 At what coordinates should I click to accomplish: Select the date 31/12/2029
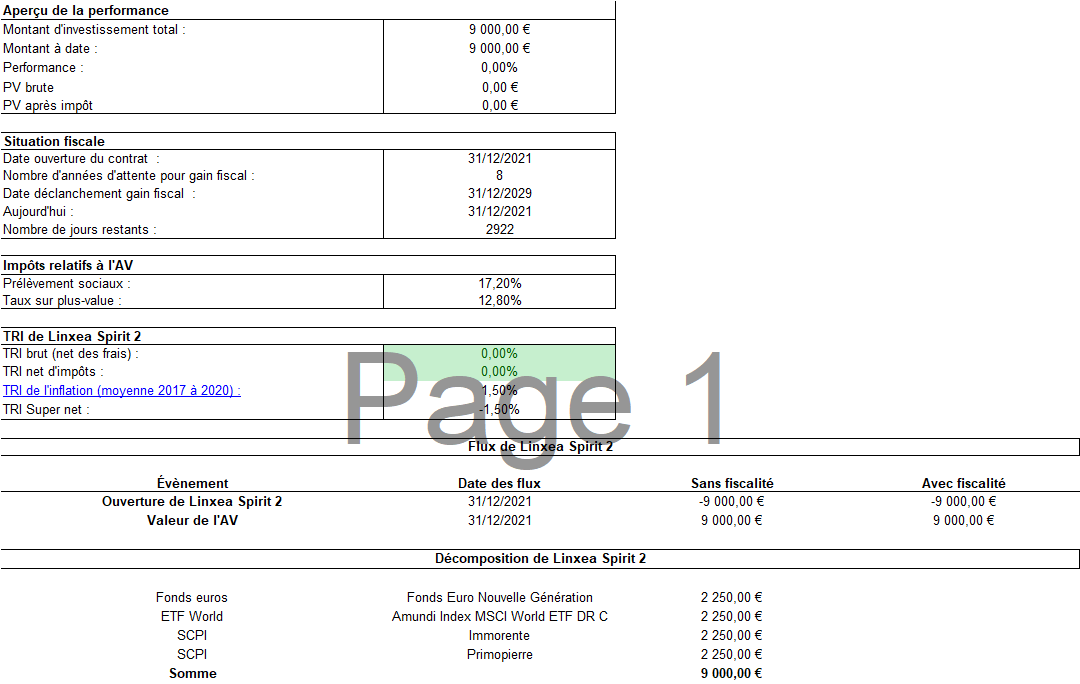click(499, 194)
